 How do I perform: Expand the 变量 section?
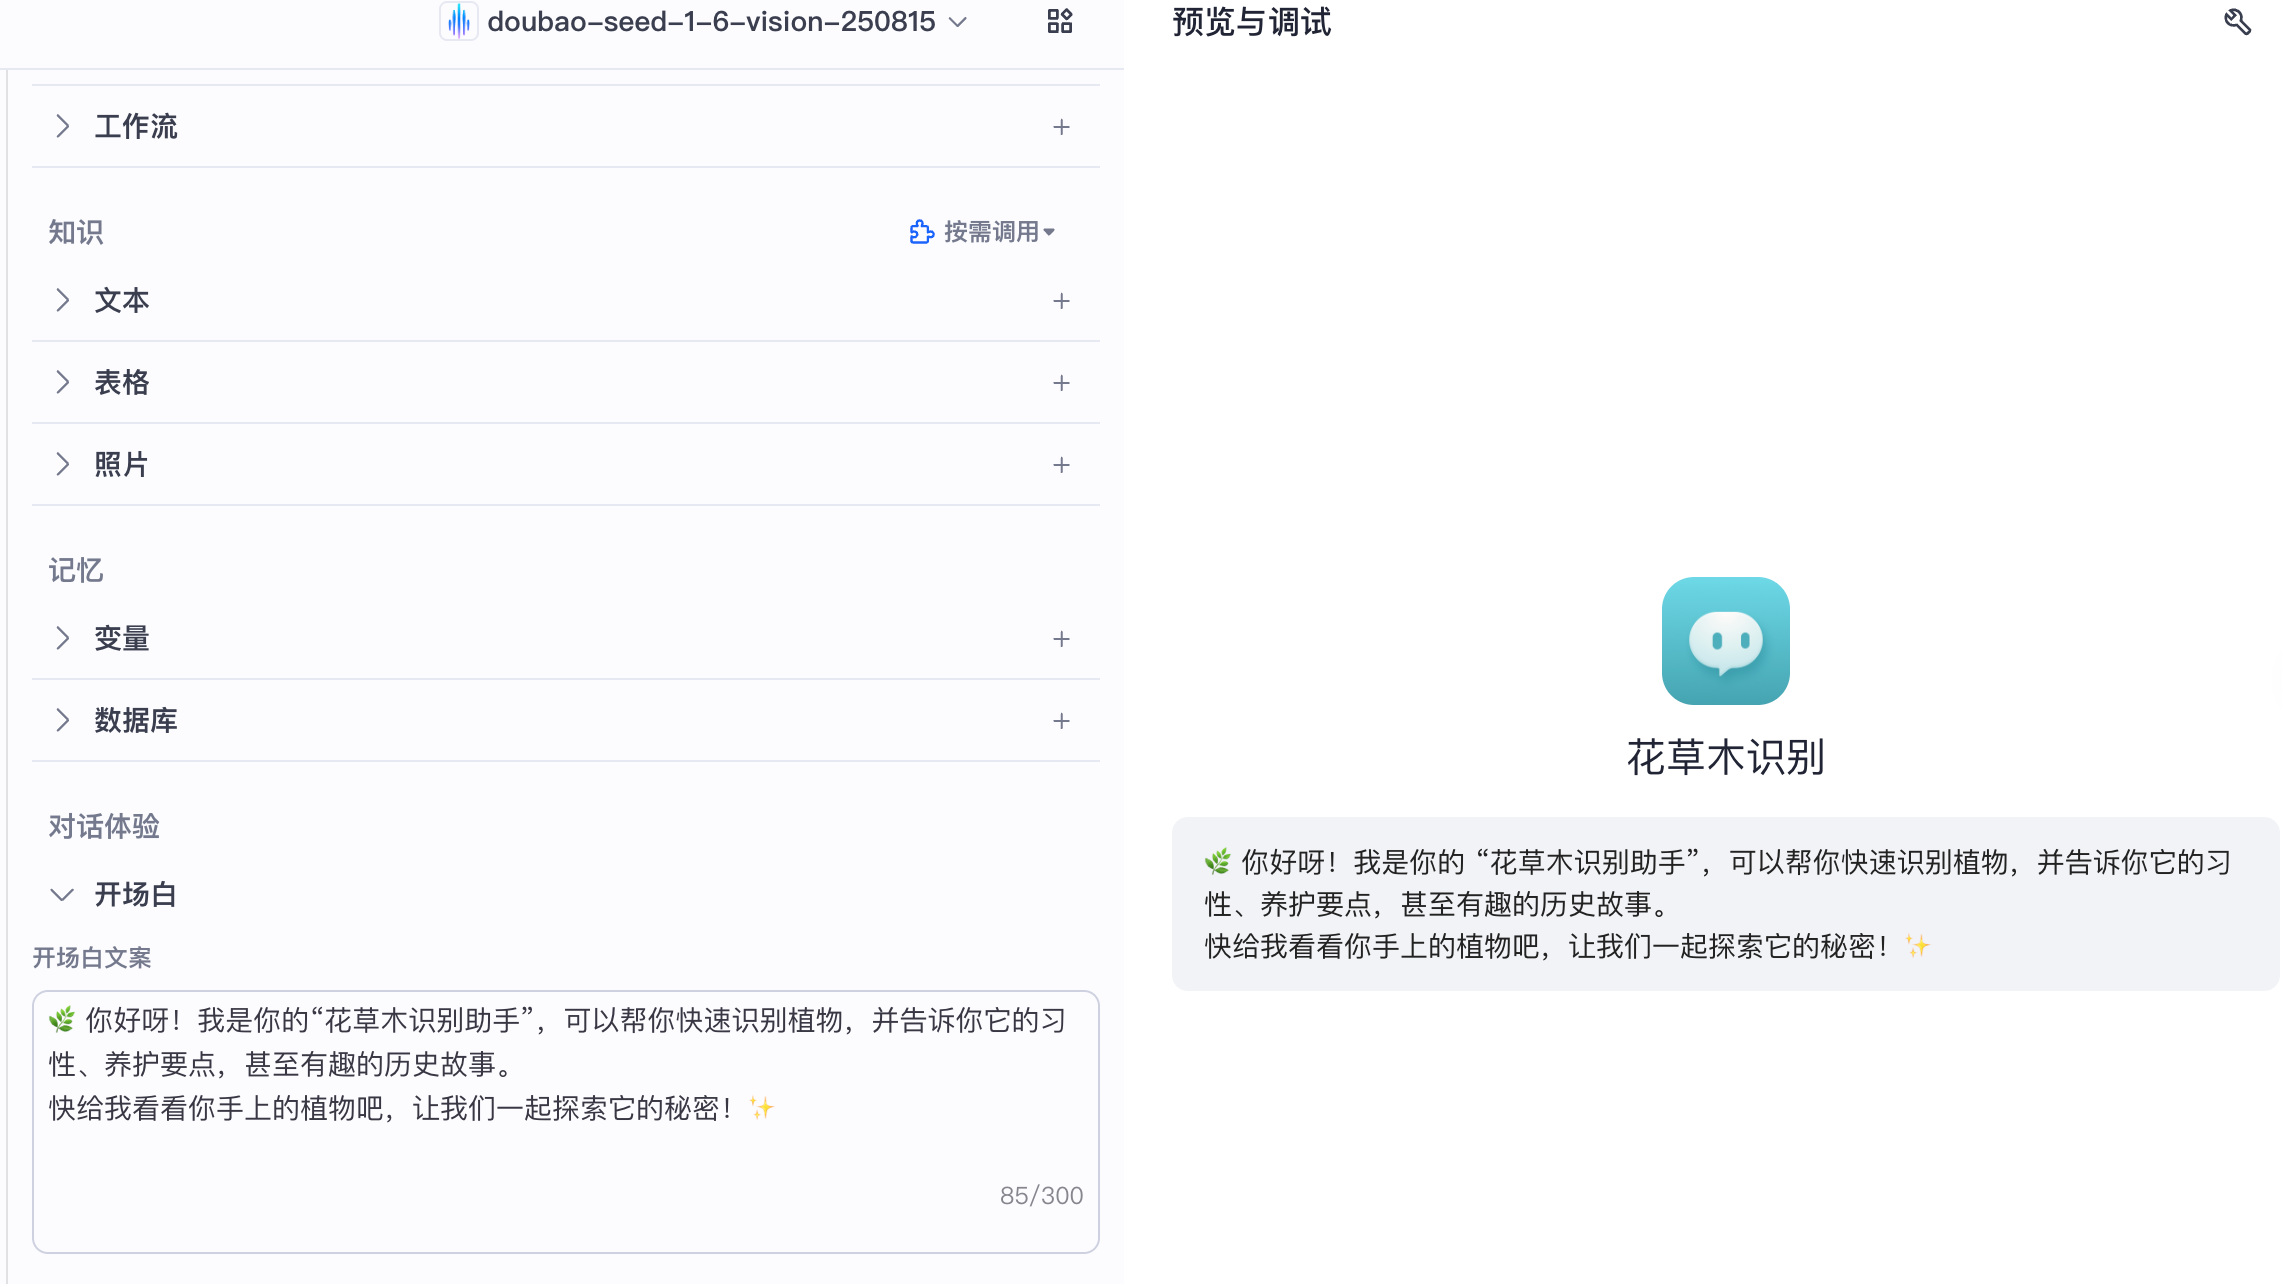(62, 639)
